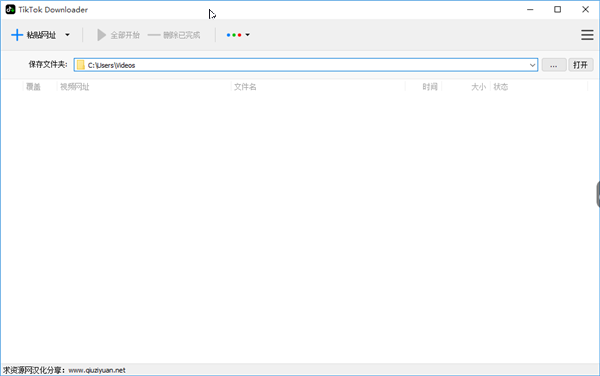Screen dimensions: 600x376
Task: Close the TikTok Downloader window
Action: pos(585,10)
